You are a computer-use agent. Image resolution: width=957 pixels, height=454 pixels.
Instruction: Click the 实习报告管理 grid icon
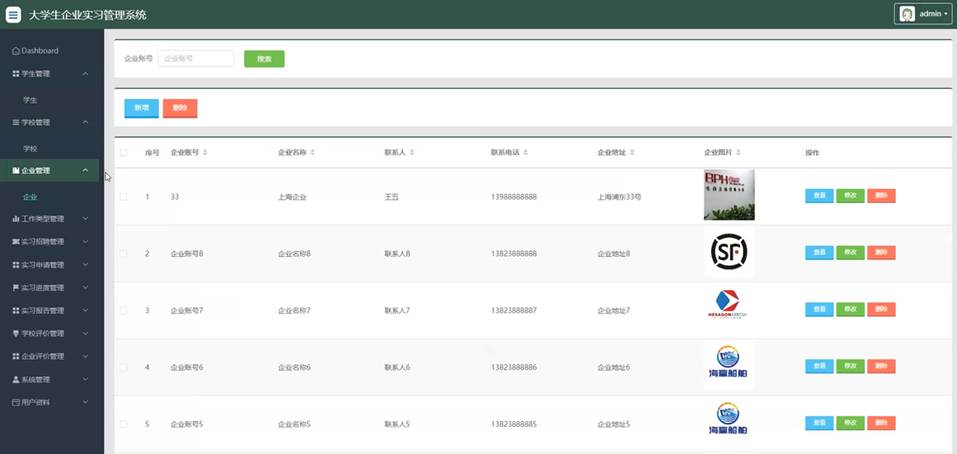[x=16, y=311]
